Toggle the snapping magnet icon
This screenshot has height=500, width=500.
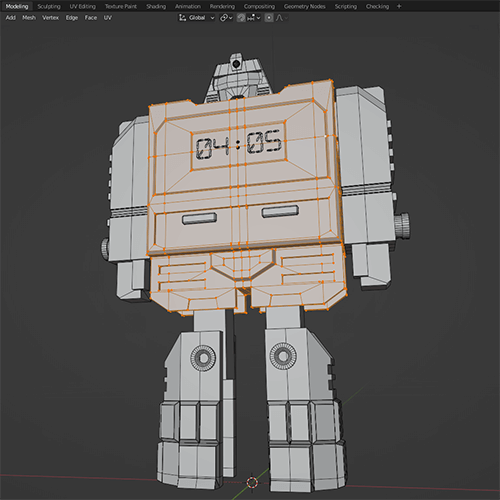(241, 18)
